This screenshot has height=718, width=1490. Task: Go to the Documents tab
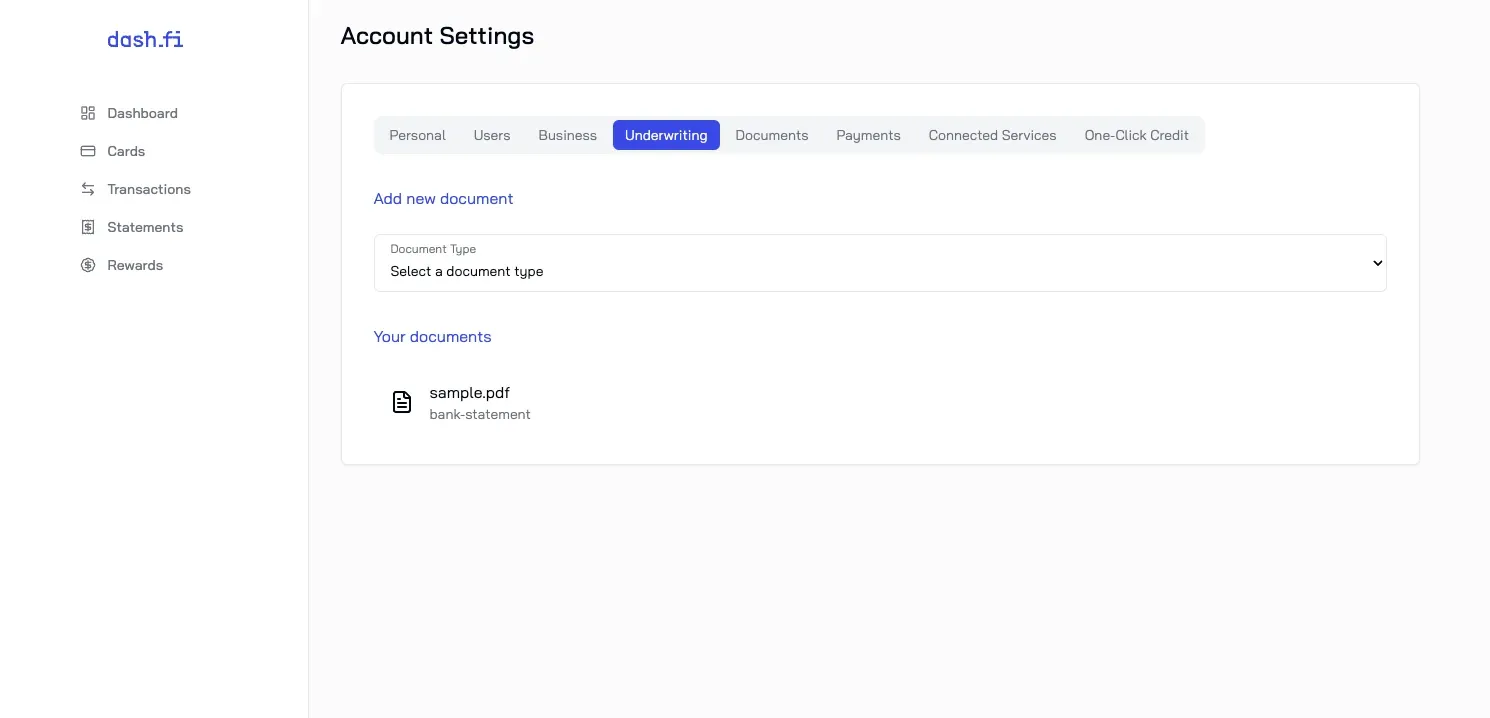coord(772,135)
